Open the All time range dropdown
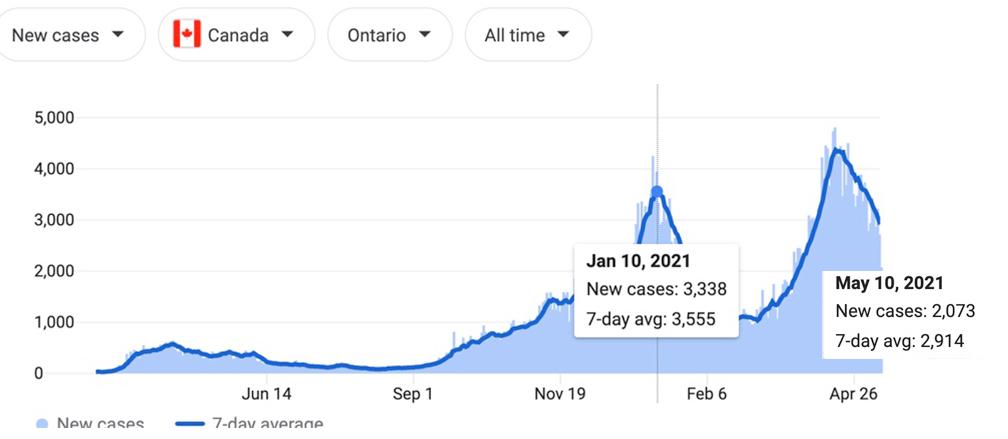 point(527,36)
